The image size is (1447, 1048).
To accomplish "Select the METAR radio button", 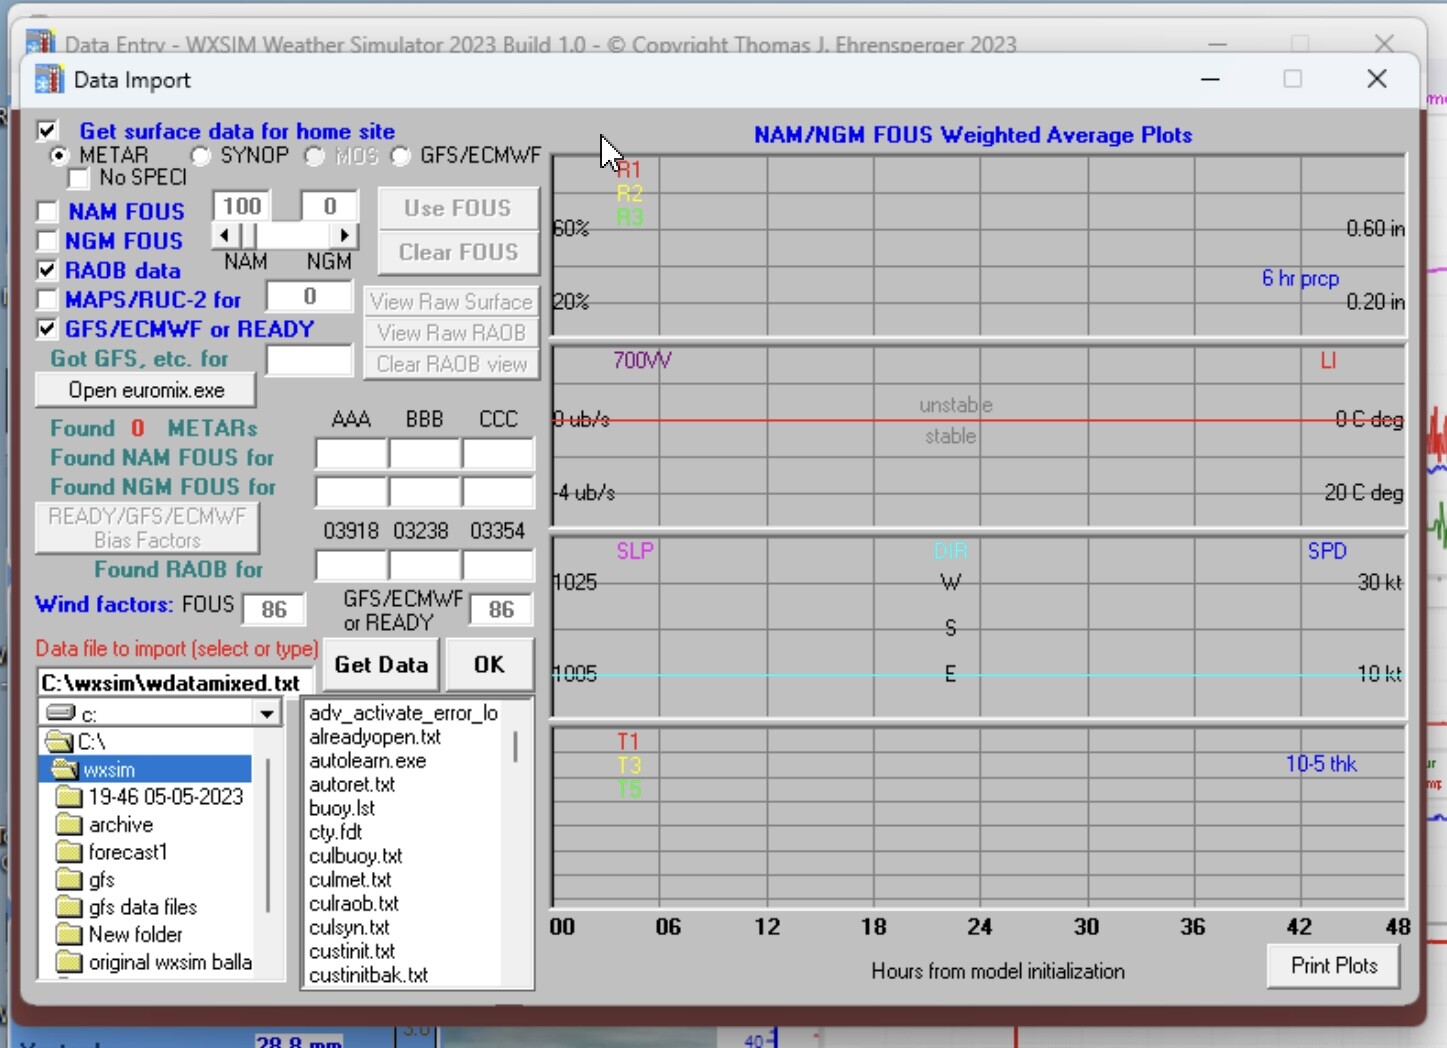I will tap(59, 155).
